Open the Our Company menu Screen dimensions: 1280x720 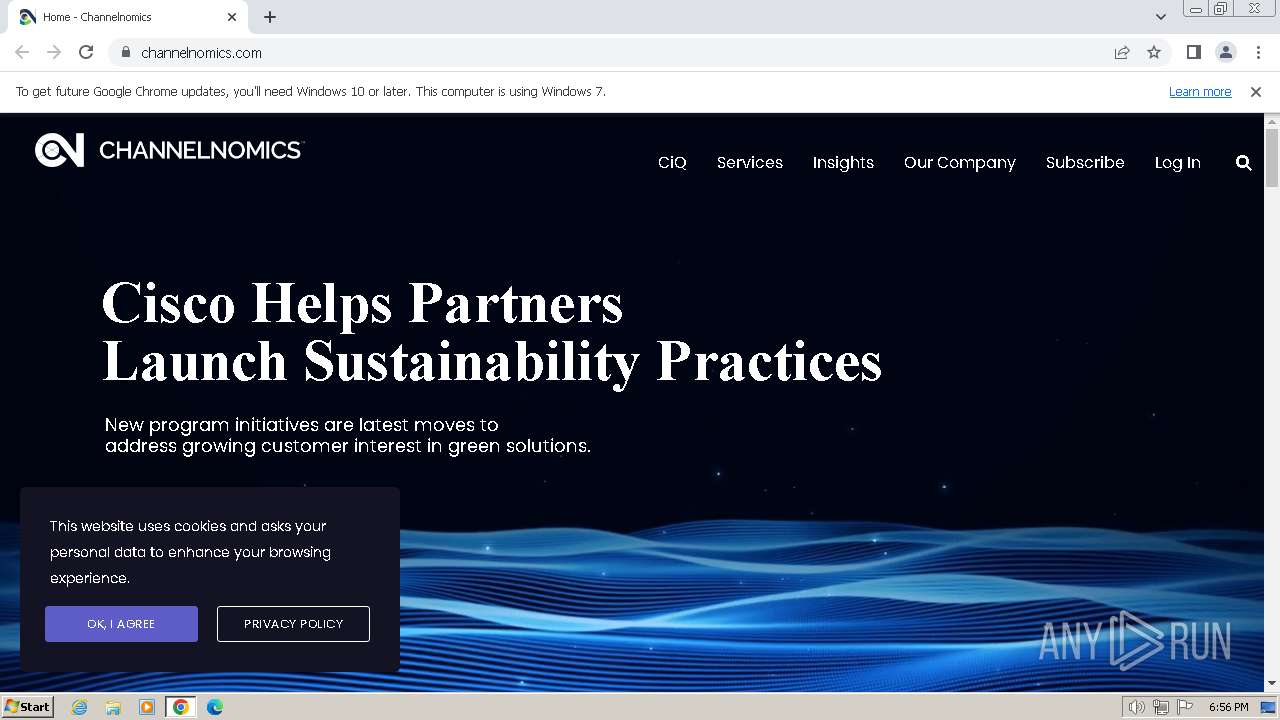pos(960,162)
